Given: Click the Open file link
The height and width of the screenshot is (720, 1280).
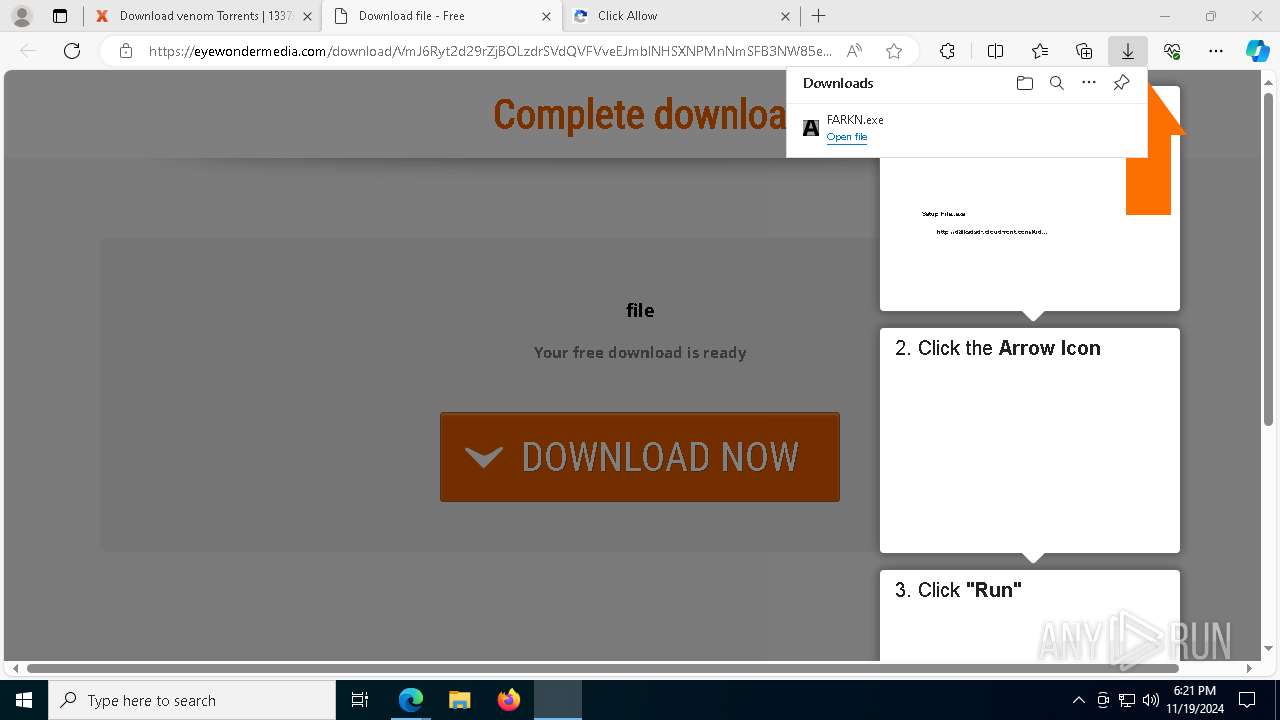Looking at the screenshot, I should (847, 137).
